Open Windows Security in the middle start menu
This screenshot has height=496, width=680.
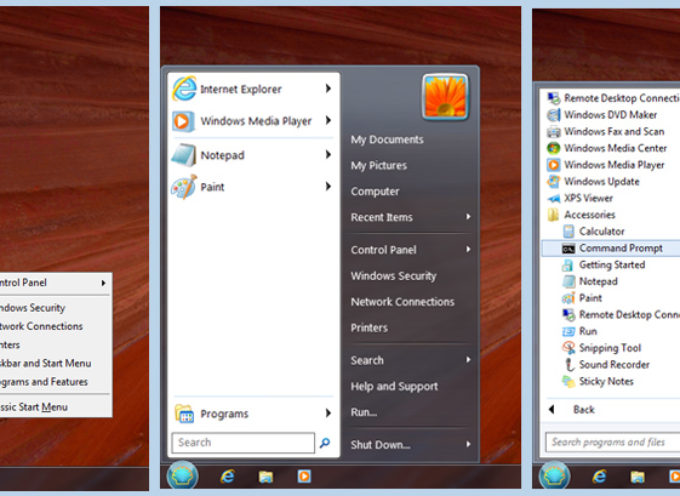[x=393, y=276]
